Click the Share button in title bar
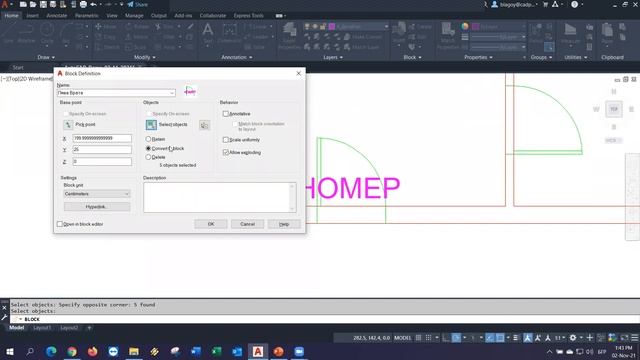The image size is (640, 360). coord(138,4)
